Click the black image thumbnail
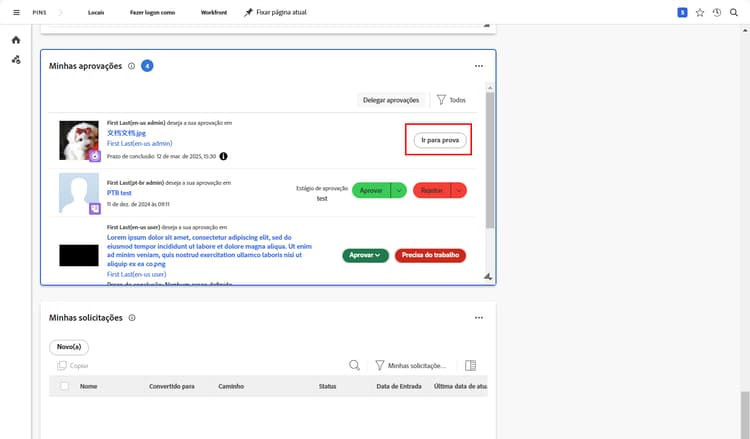 click(x=79, y=255)
